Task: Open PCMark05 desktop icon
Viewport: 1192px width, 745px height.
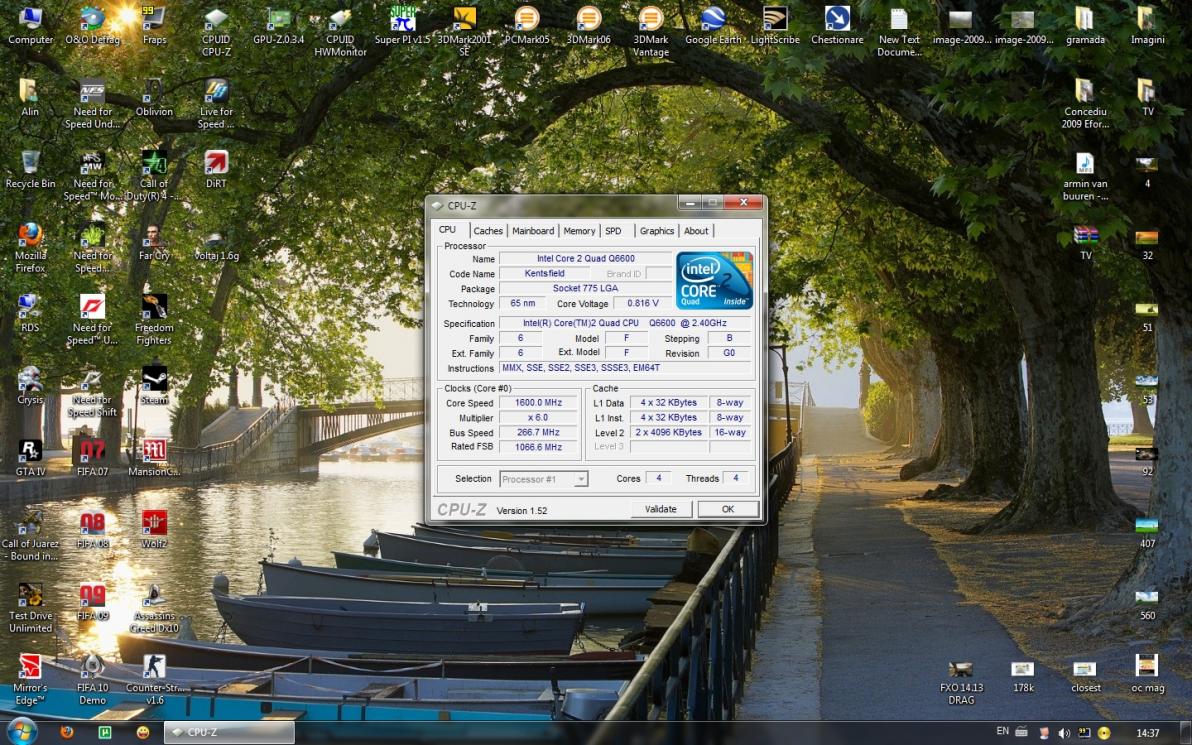Action: pos(526,25)
